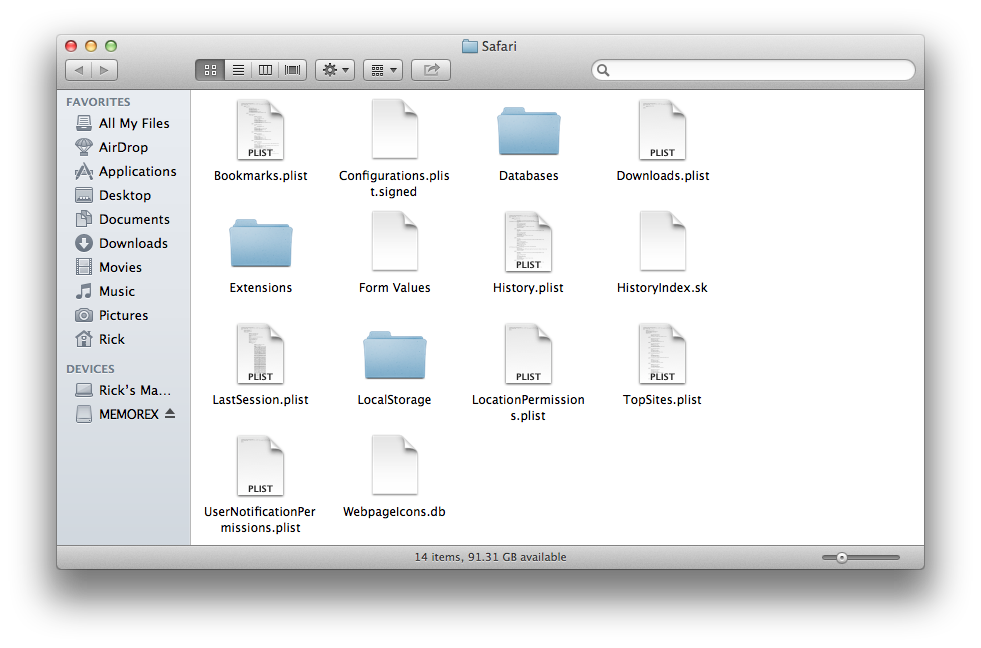Select the UserNotificationPermissions.plist file

[x=261, y=485]
